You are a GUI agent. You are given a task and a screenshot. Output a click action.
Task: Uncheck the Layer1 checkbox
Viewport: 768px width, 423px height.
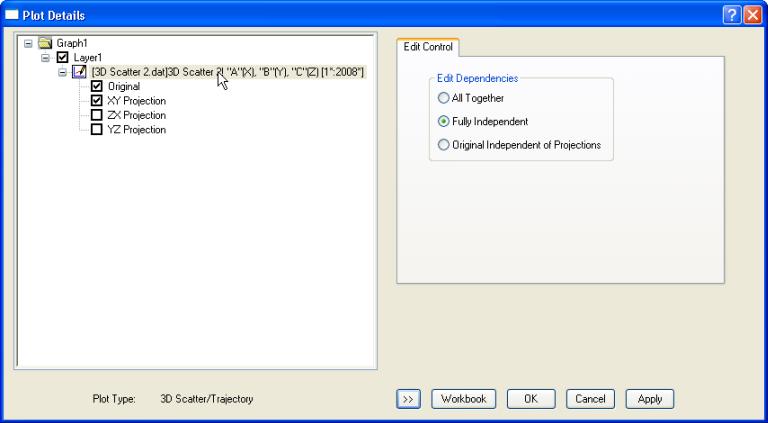coord(62,58)
